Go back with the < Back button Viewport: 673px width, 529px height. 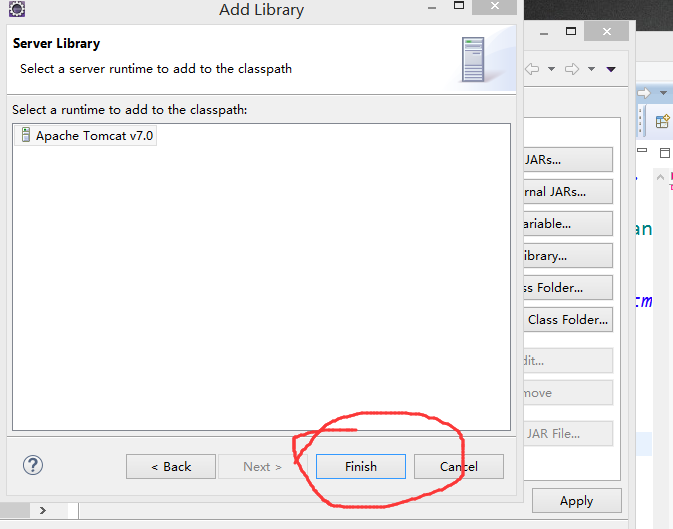point(171,466)
